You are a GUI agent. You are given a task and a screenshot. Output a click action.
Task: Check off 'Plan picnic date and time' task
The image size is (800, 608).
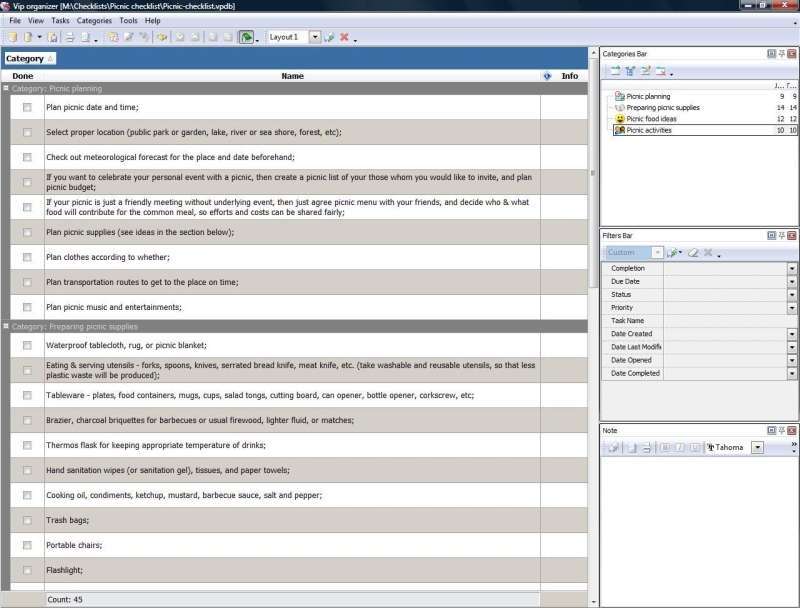[x=27, y=107]
